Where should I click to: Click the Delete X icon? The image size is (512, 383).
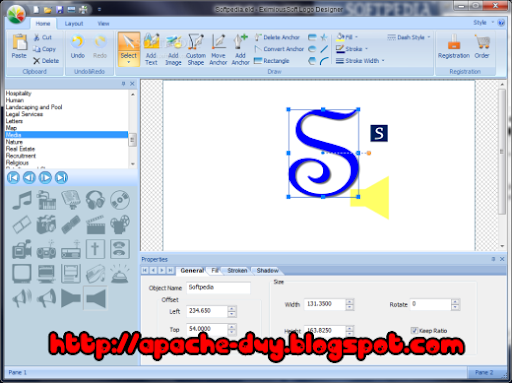pos(37,61)
